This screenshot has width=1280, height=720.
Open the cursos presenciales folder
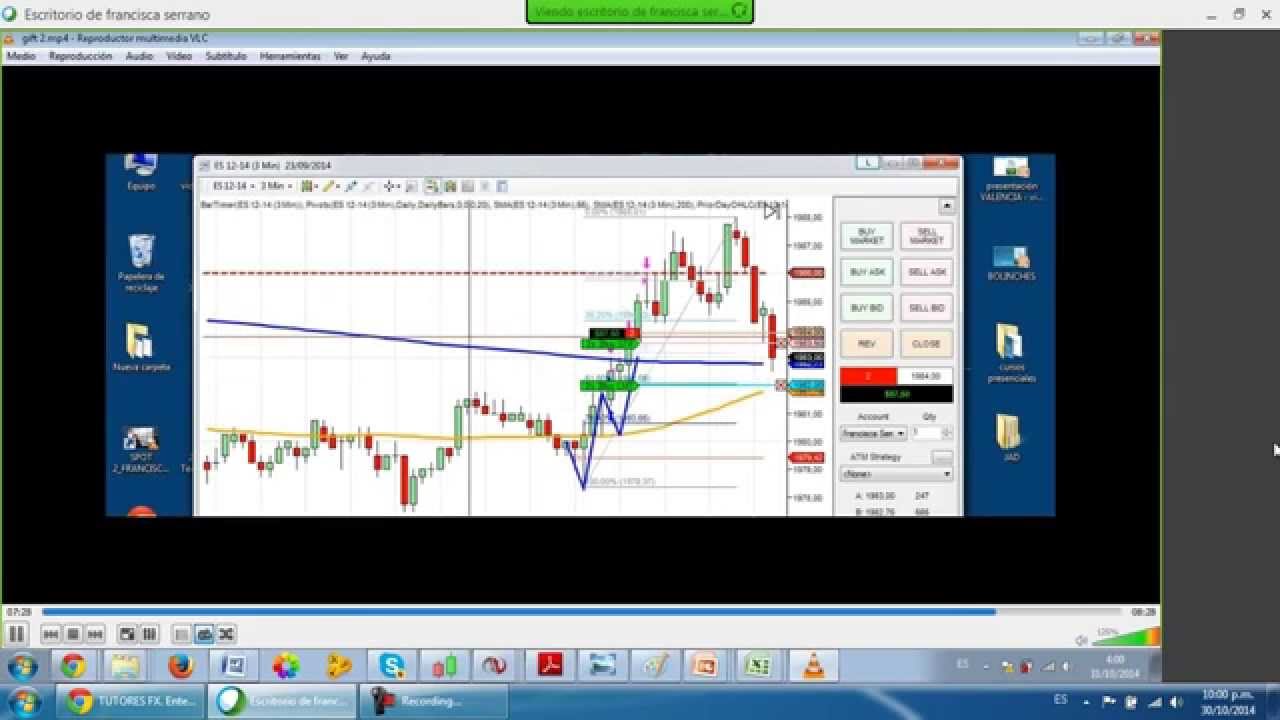point(1011,352)
